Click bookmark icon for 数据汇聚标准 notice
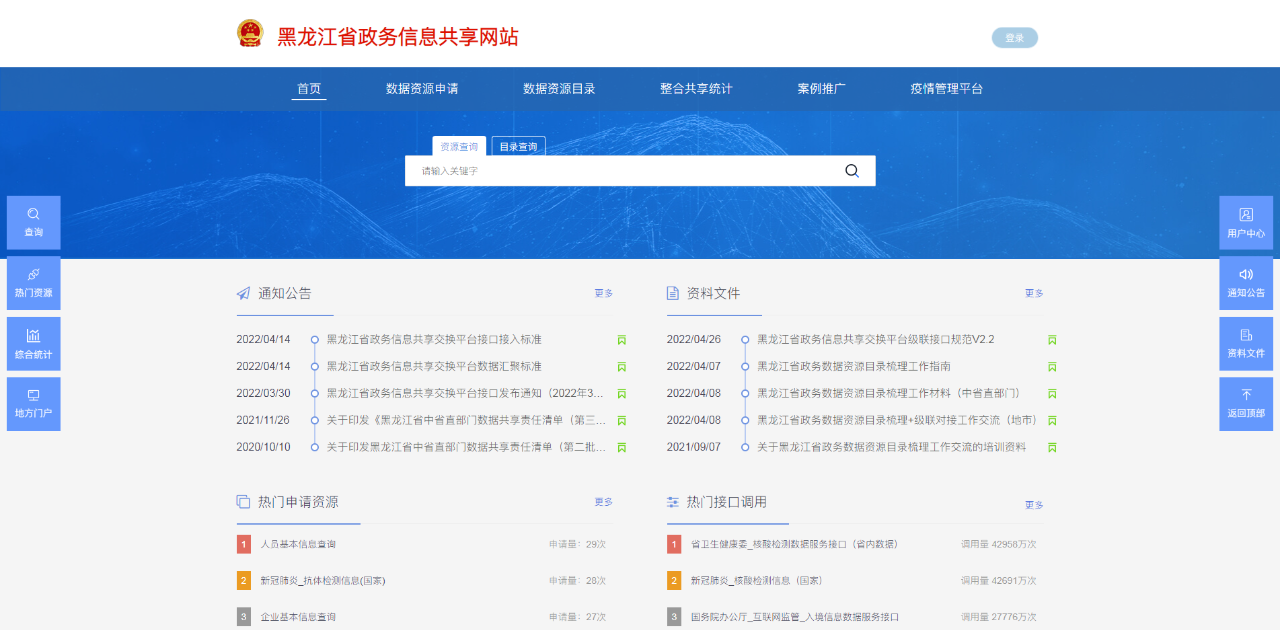The width and height of the screenshot is (1280, 630). click(x=621, y=367)
